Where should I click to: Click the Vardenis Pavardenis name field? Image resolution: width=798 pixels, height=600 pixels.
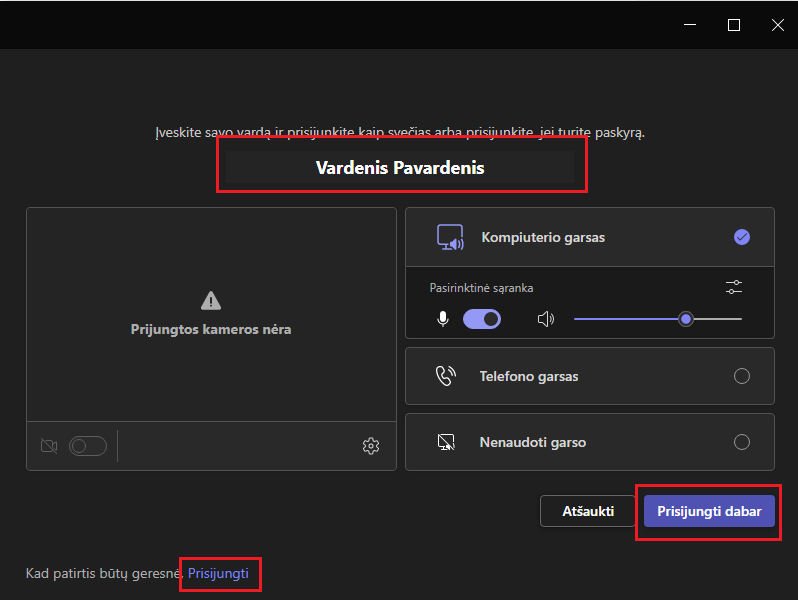(x=400, y=168)
